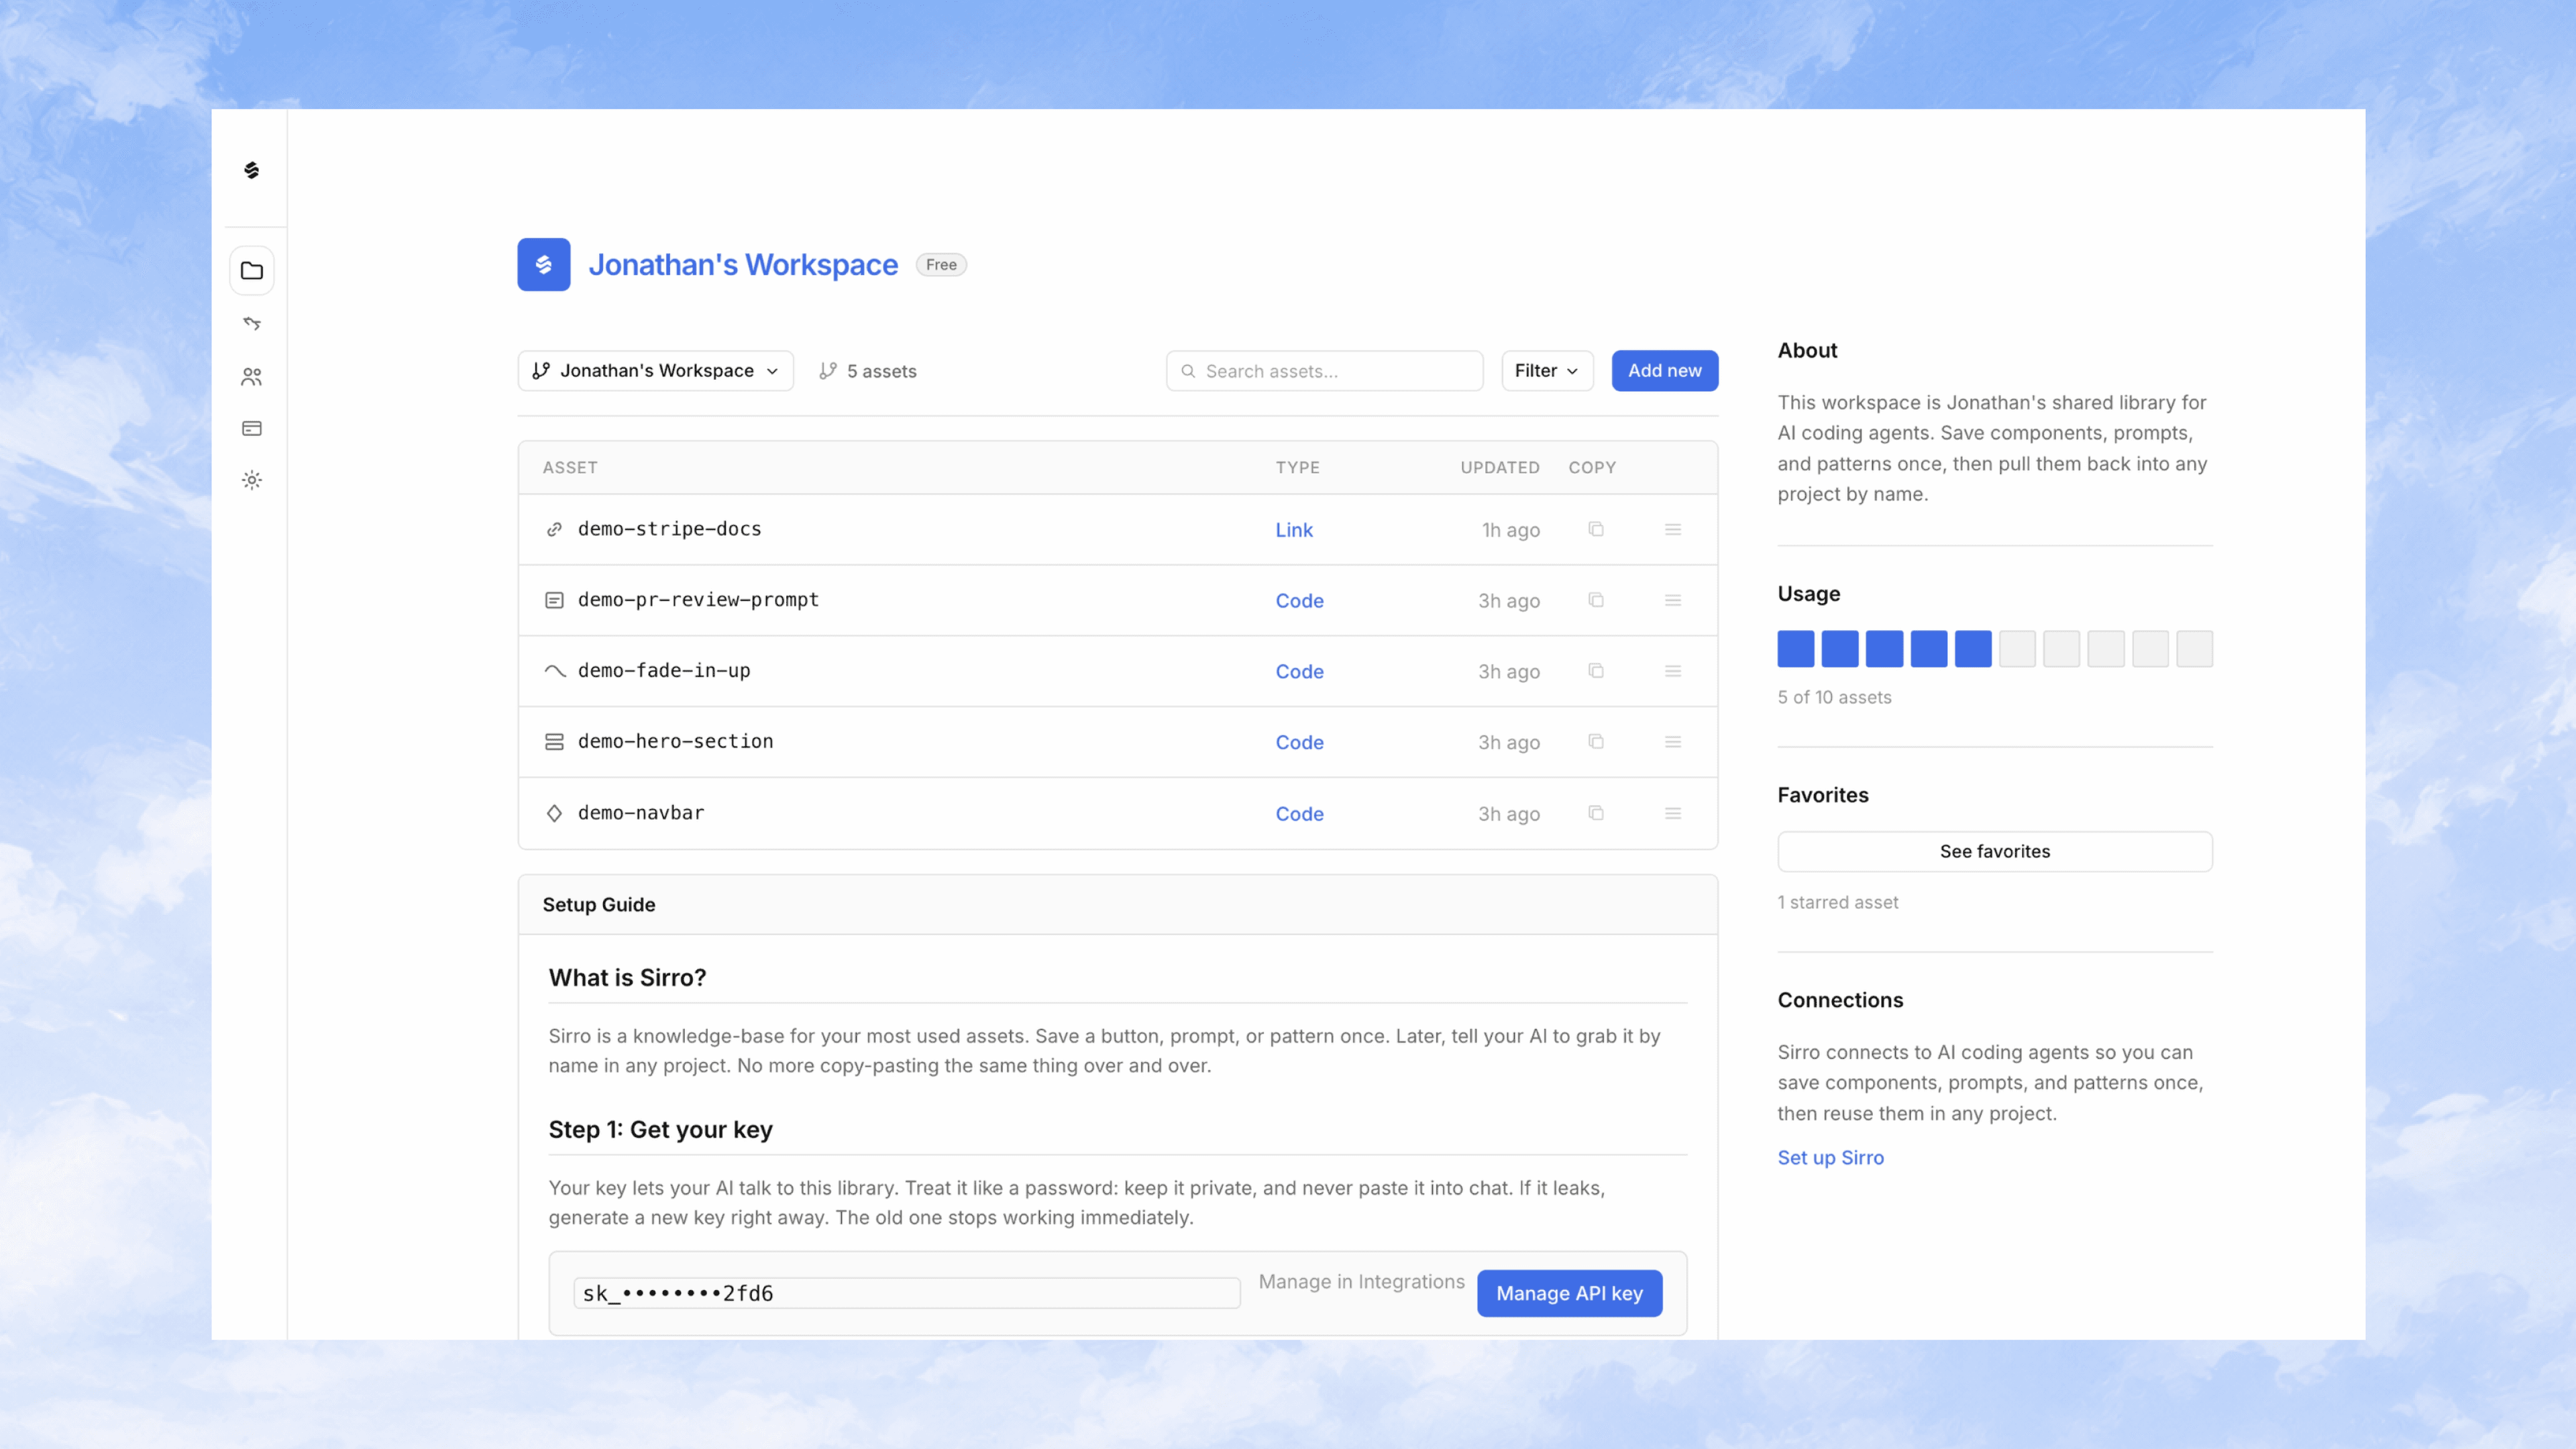The width and height of the screenshot is (2576, 1449).
Task: Open the arrows integrations icon in the sidebar
Action: click(x=252, y=323)
